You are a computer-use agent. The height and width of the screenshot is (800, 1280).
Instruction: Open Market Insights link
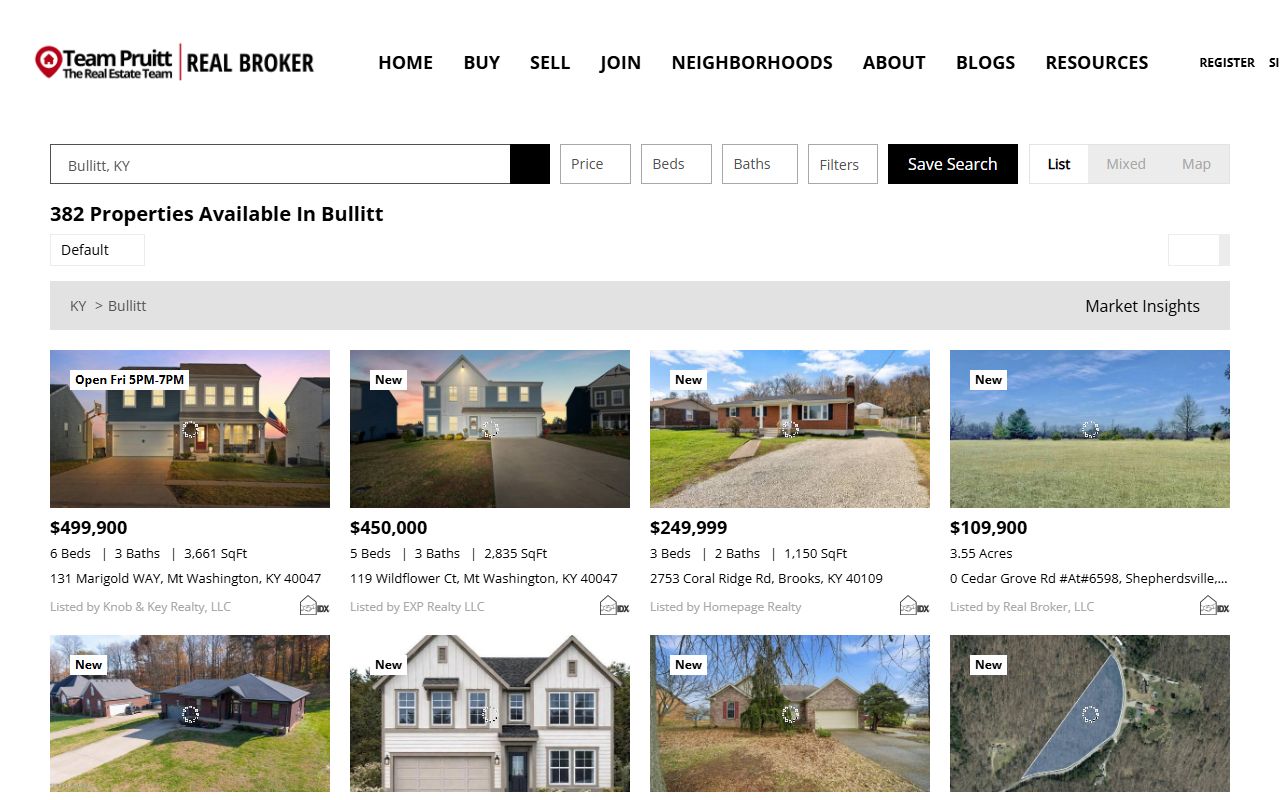pos(1142,306)
